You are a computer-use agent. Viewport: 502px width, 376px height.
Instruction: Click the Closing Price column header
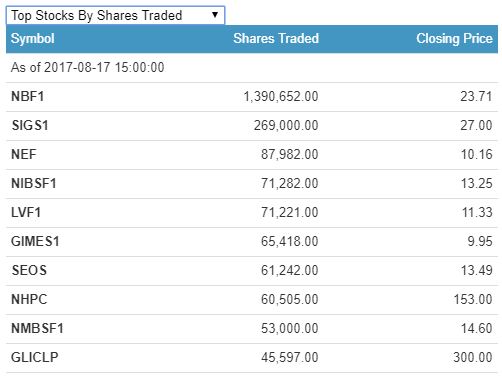[x=454, y=39]
